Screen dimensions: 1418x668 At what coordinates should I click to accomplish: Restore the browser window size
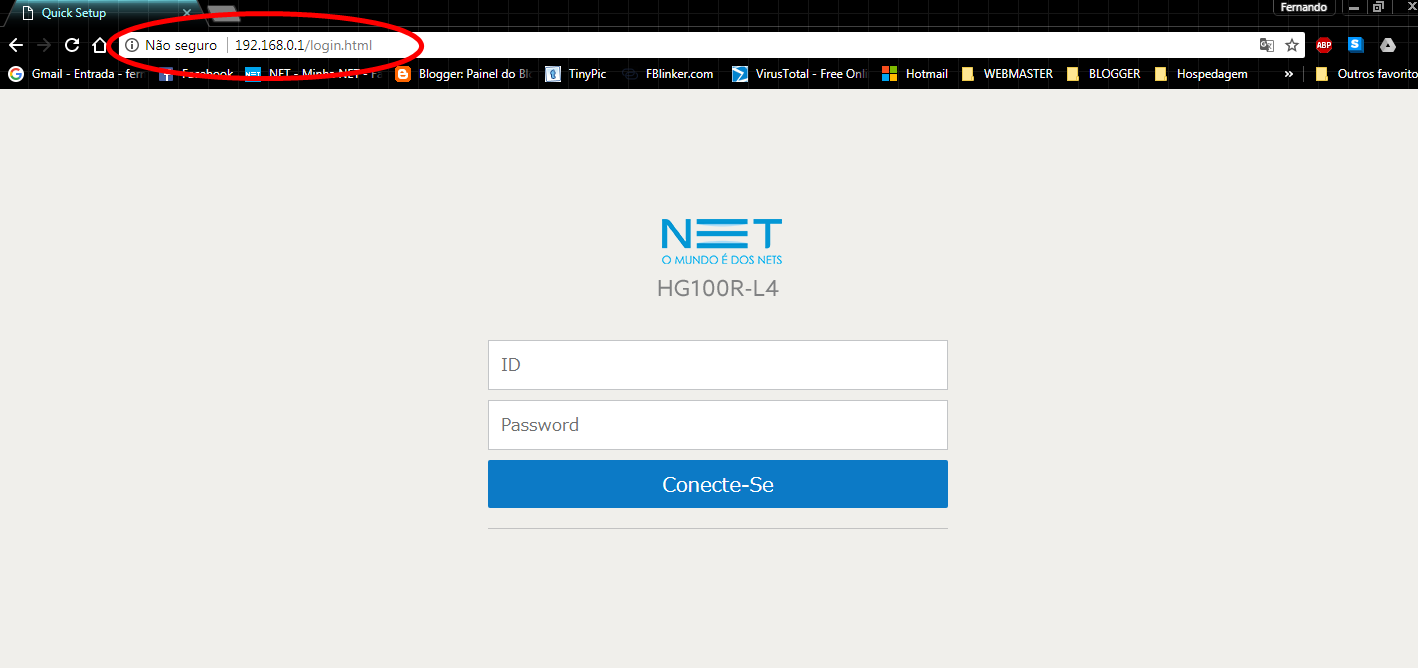[1378, 7]
